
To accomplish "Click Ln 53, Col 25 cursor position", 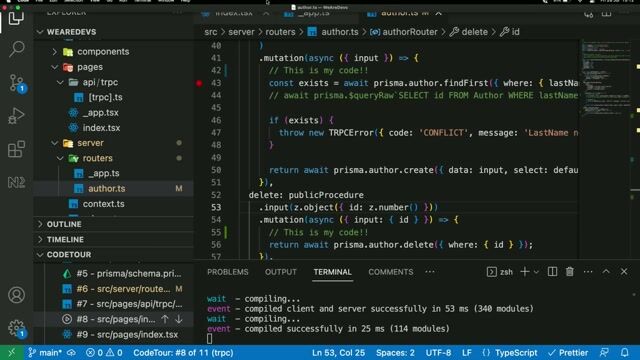I will click(x=338, y=353).
